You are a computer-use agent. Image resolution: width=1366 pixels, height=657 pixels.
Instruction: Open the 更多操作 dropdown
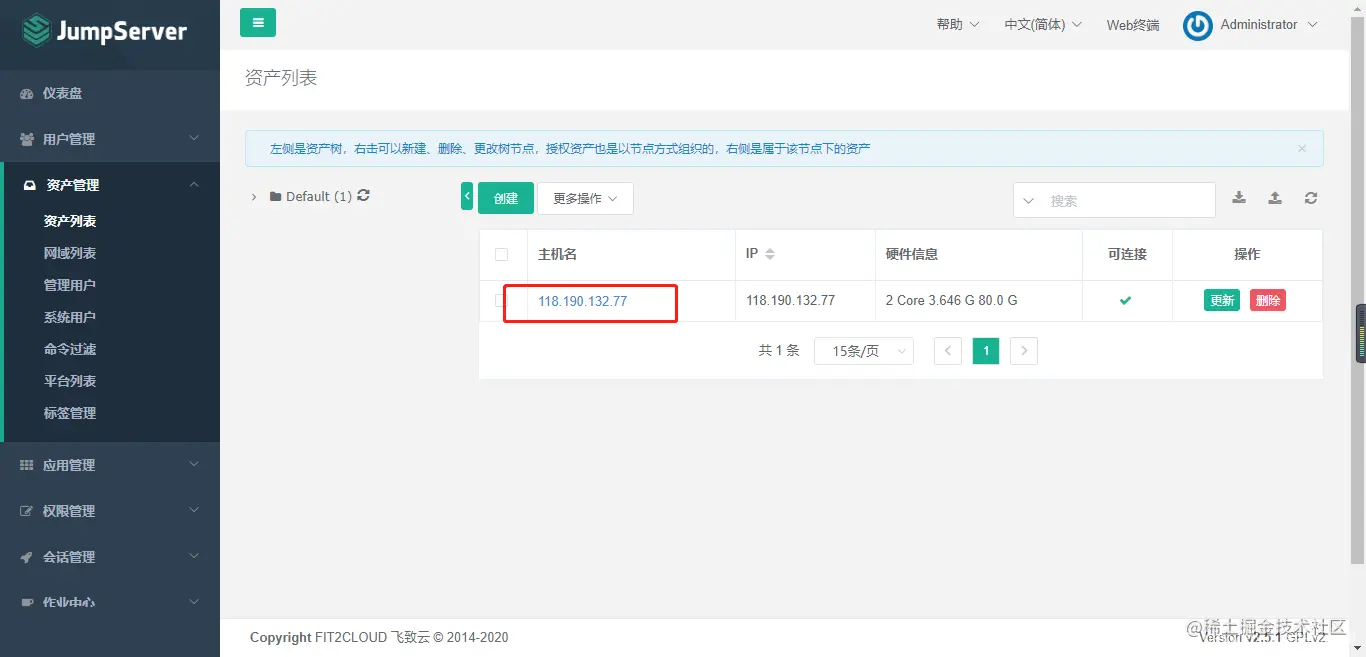click(x=585, y=198)
